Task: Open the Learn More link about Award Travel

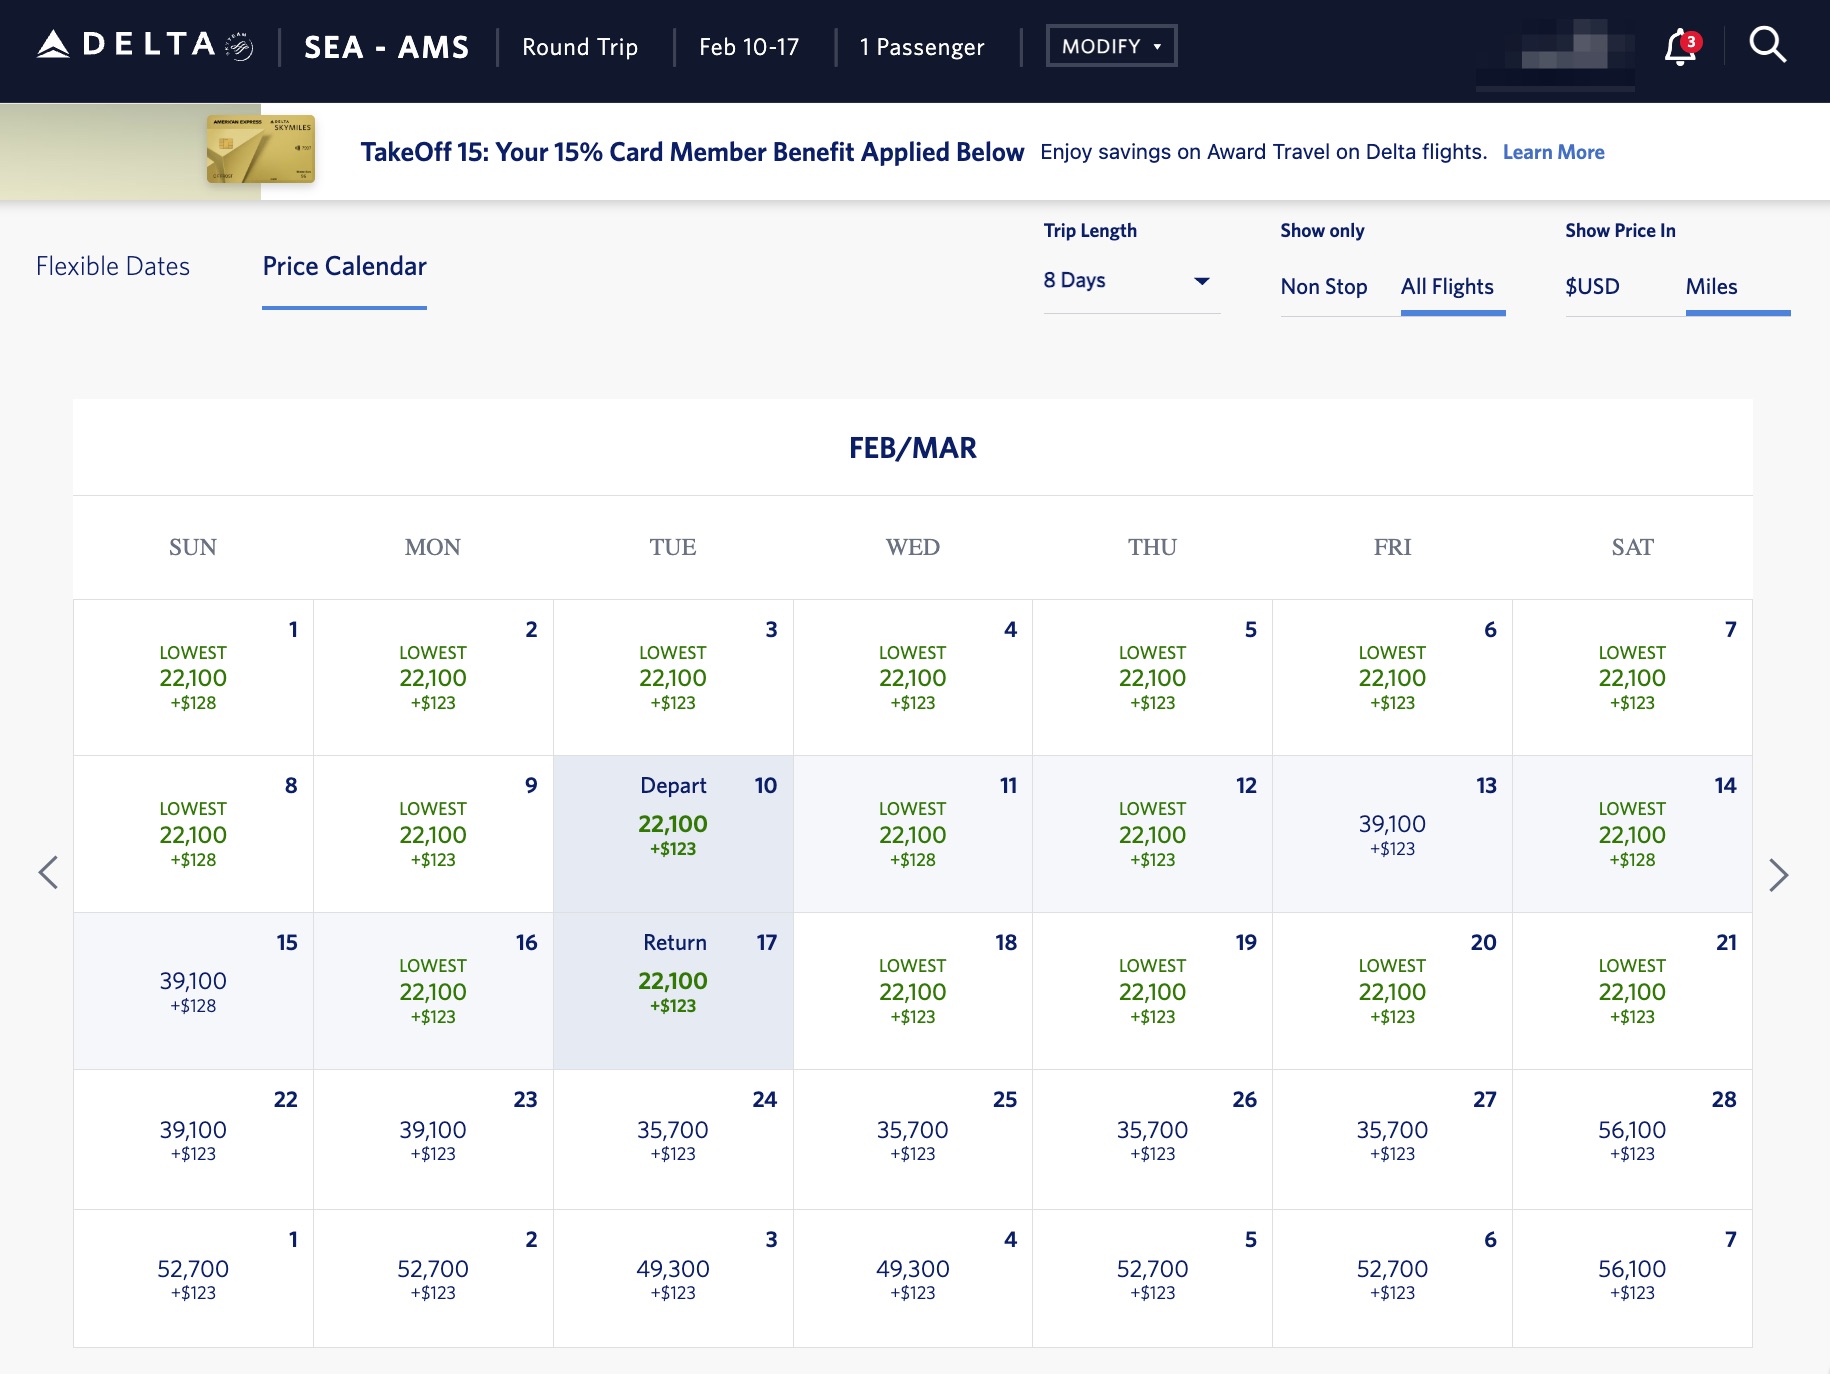Action: [x=1553, y=152]
